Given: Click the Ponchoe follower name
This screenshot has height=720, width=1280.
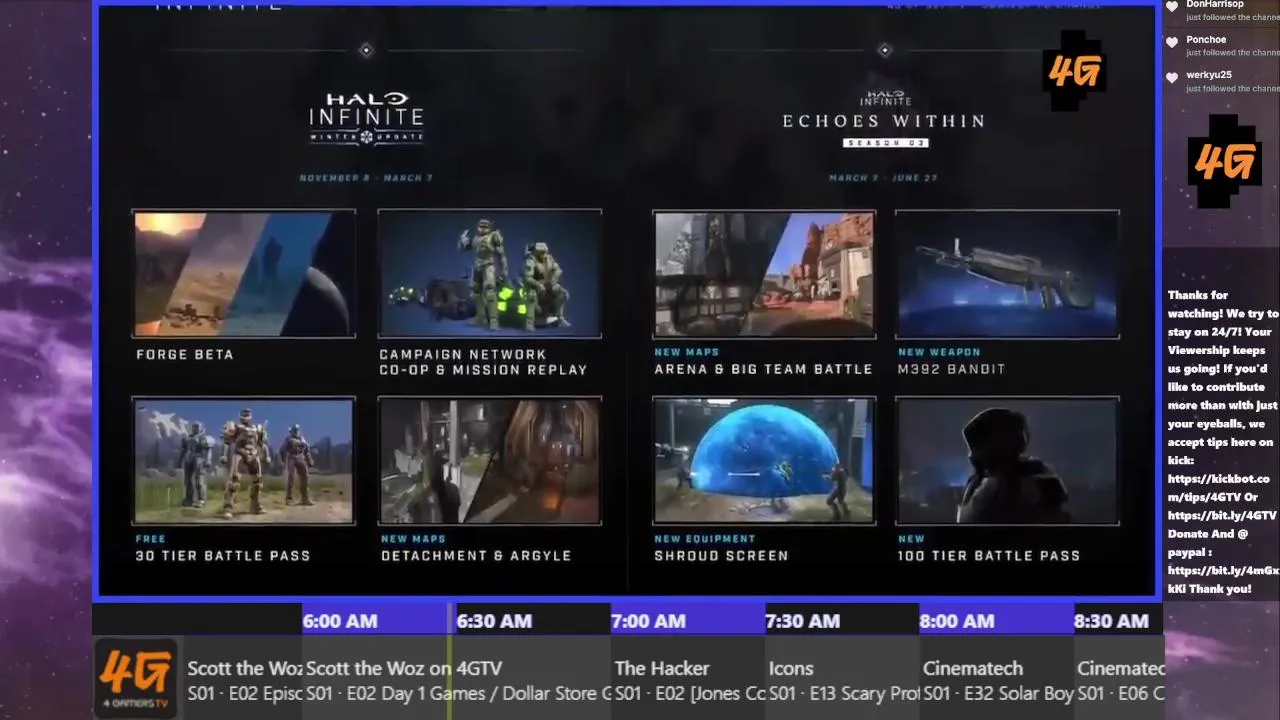Looking at the screenshot, I should point(1206,40).
